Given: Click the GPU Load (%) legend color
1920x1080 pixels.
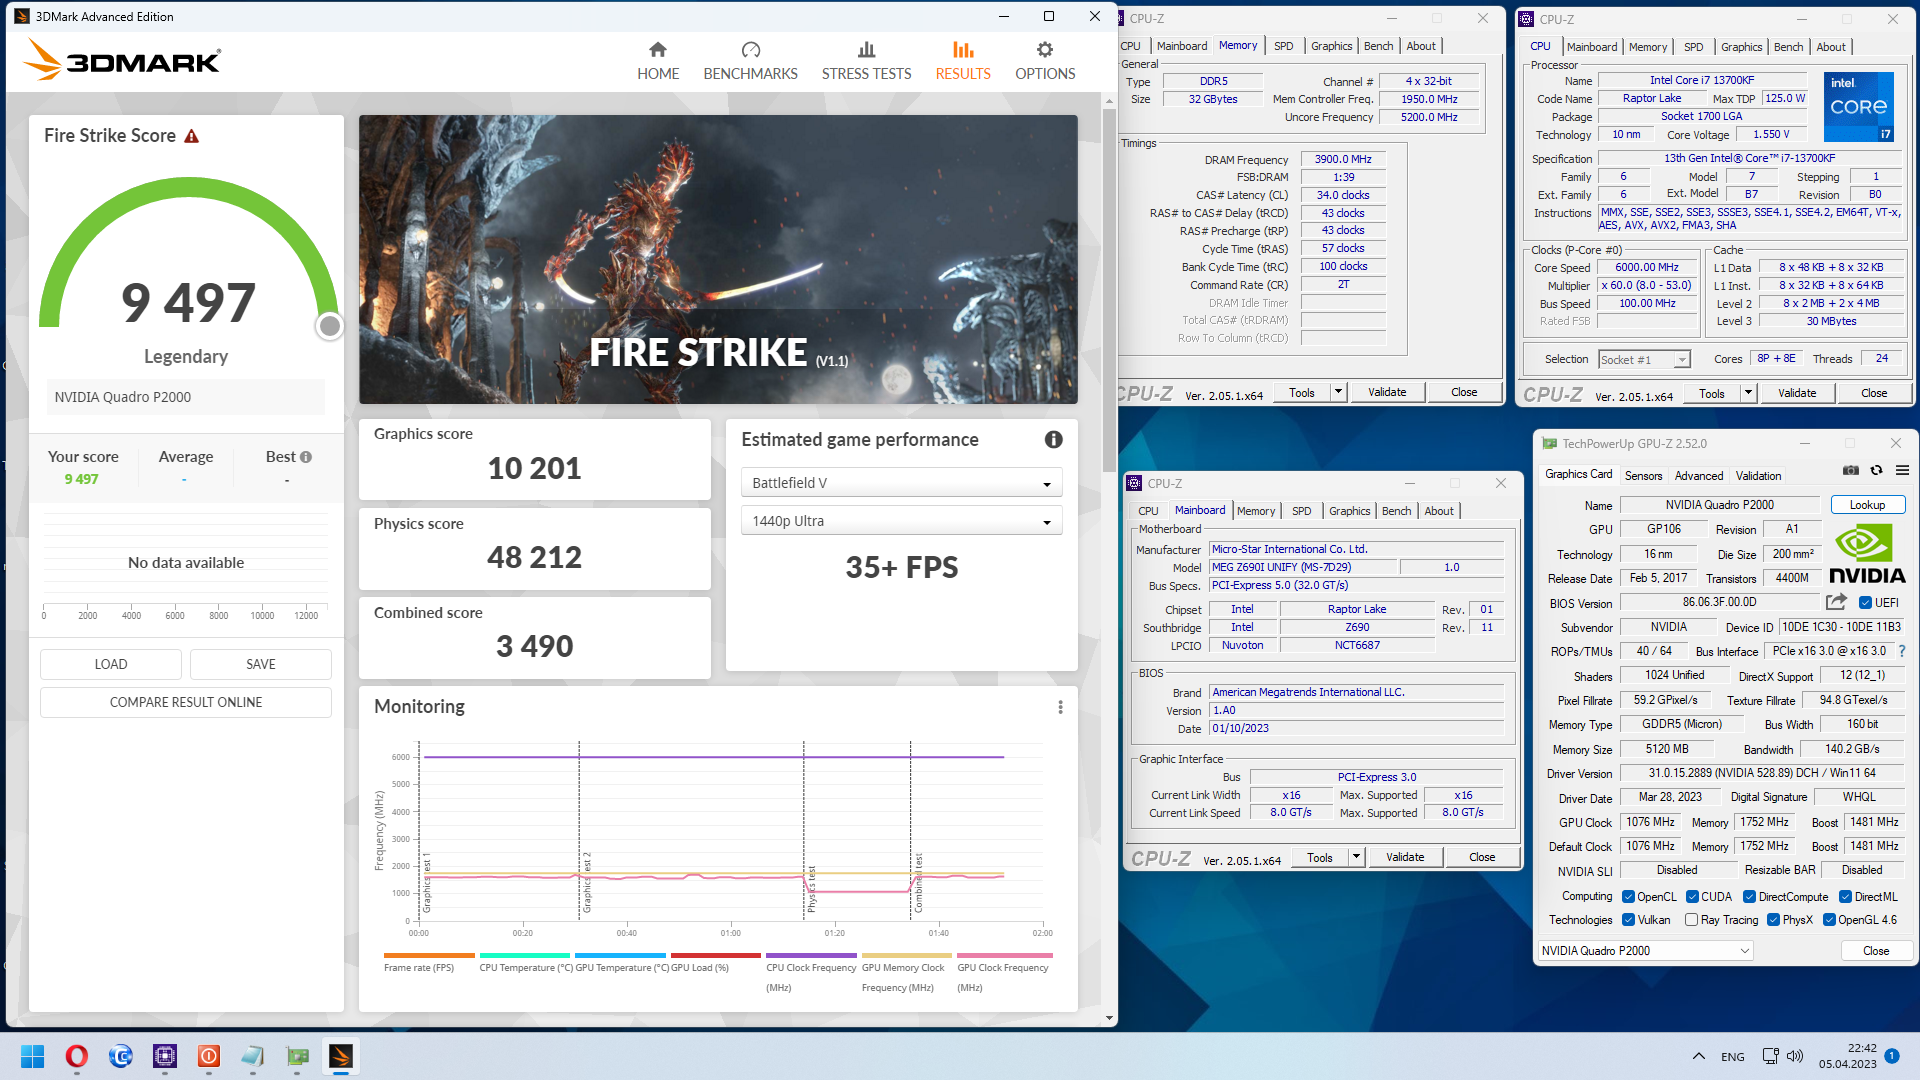Looking at the screenshot, I should [x=716, y=956].
